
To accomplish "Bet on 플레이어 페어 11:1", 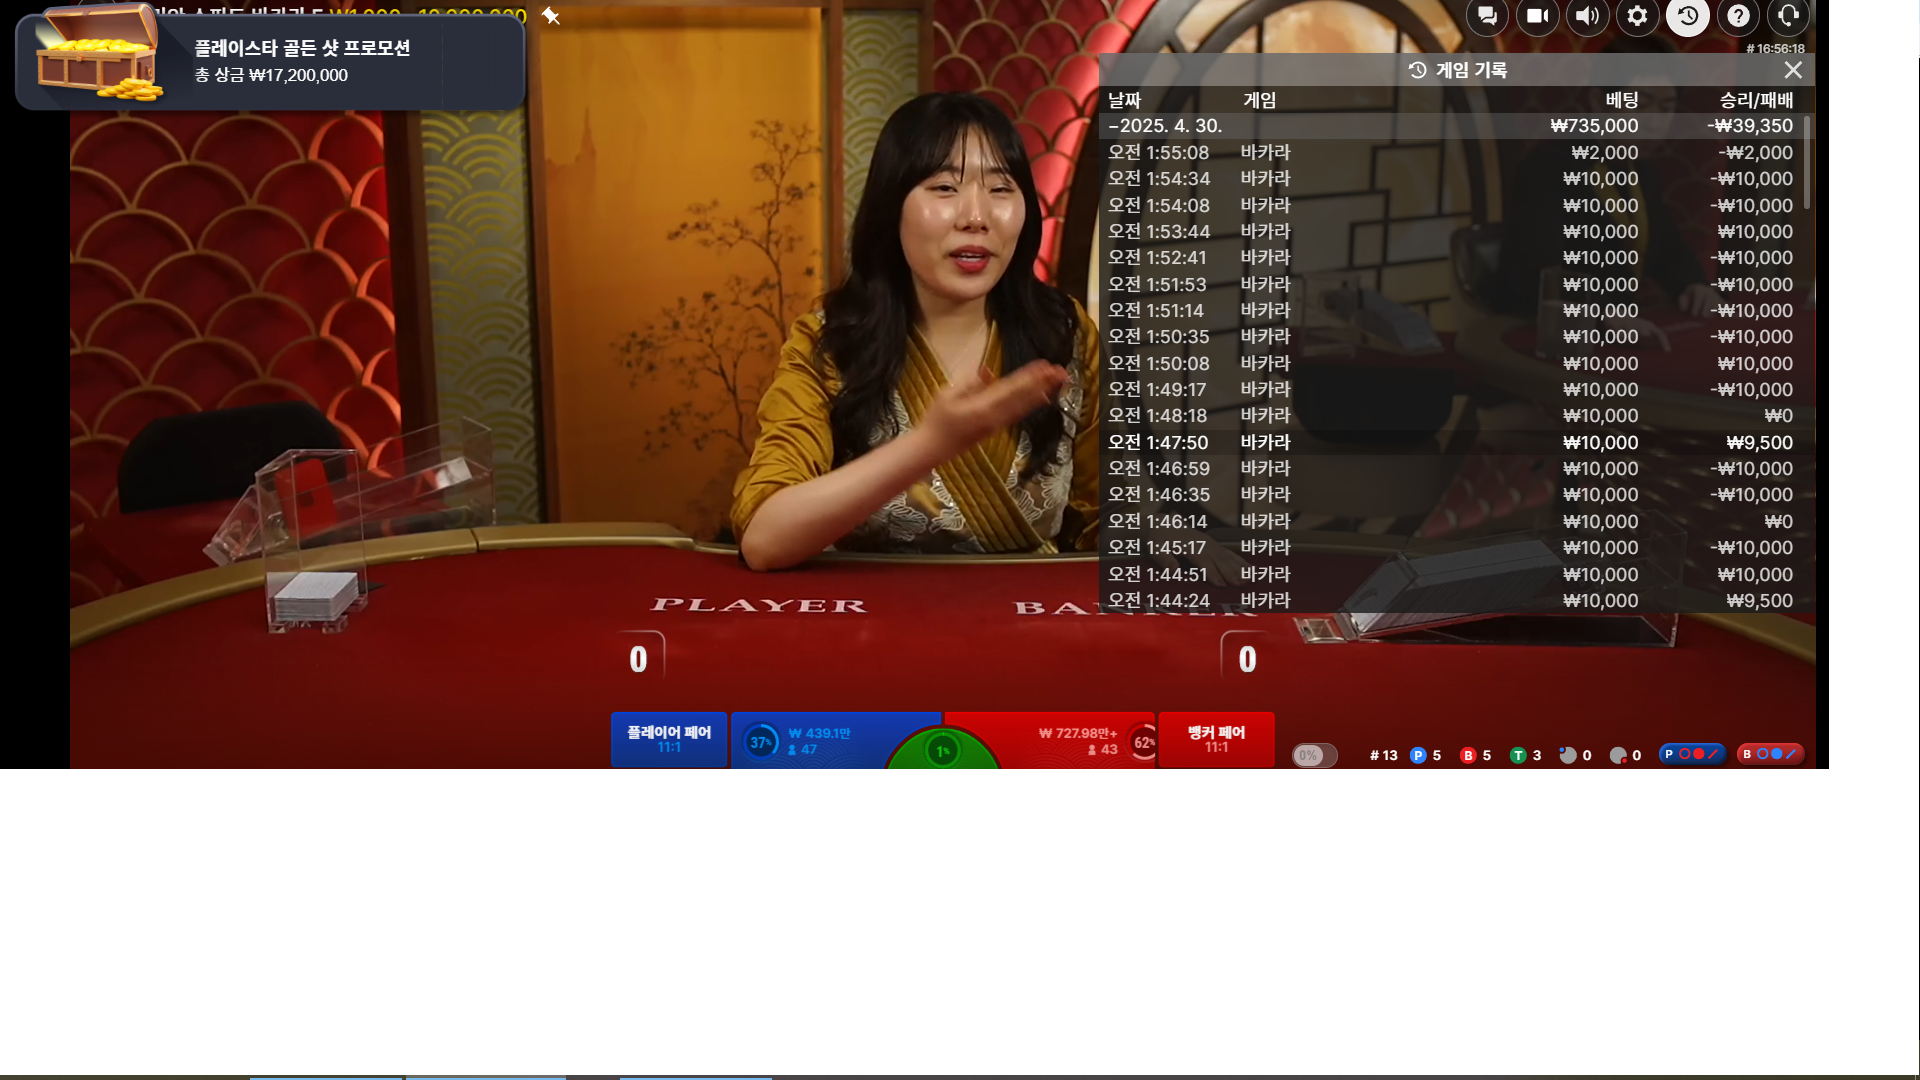I will click(669, 740).
